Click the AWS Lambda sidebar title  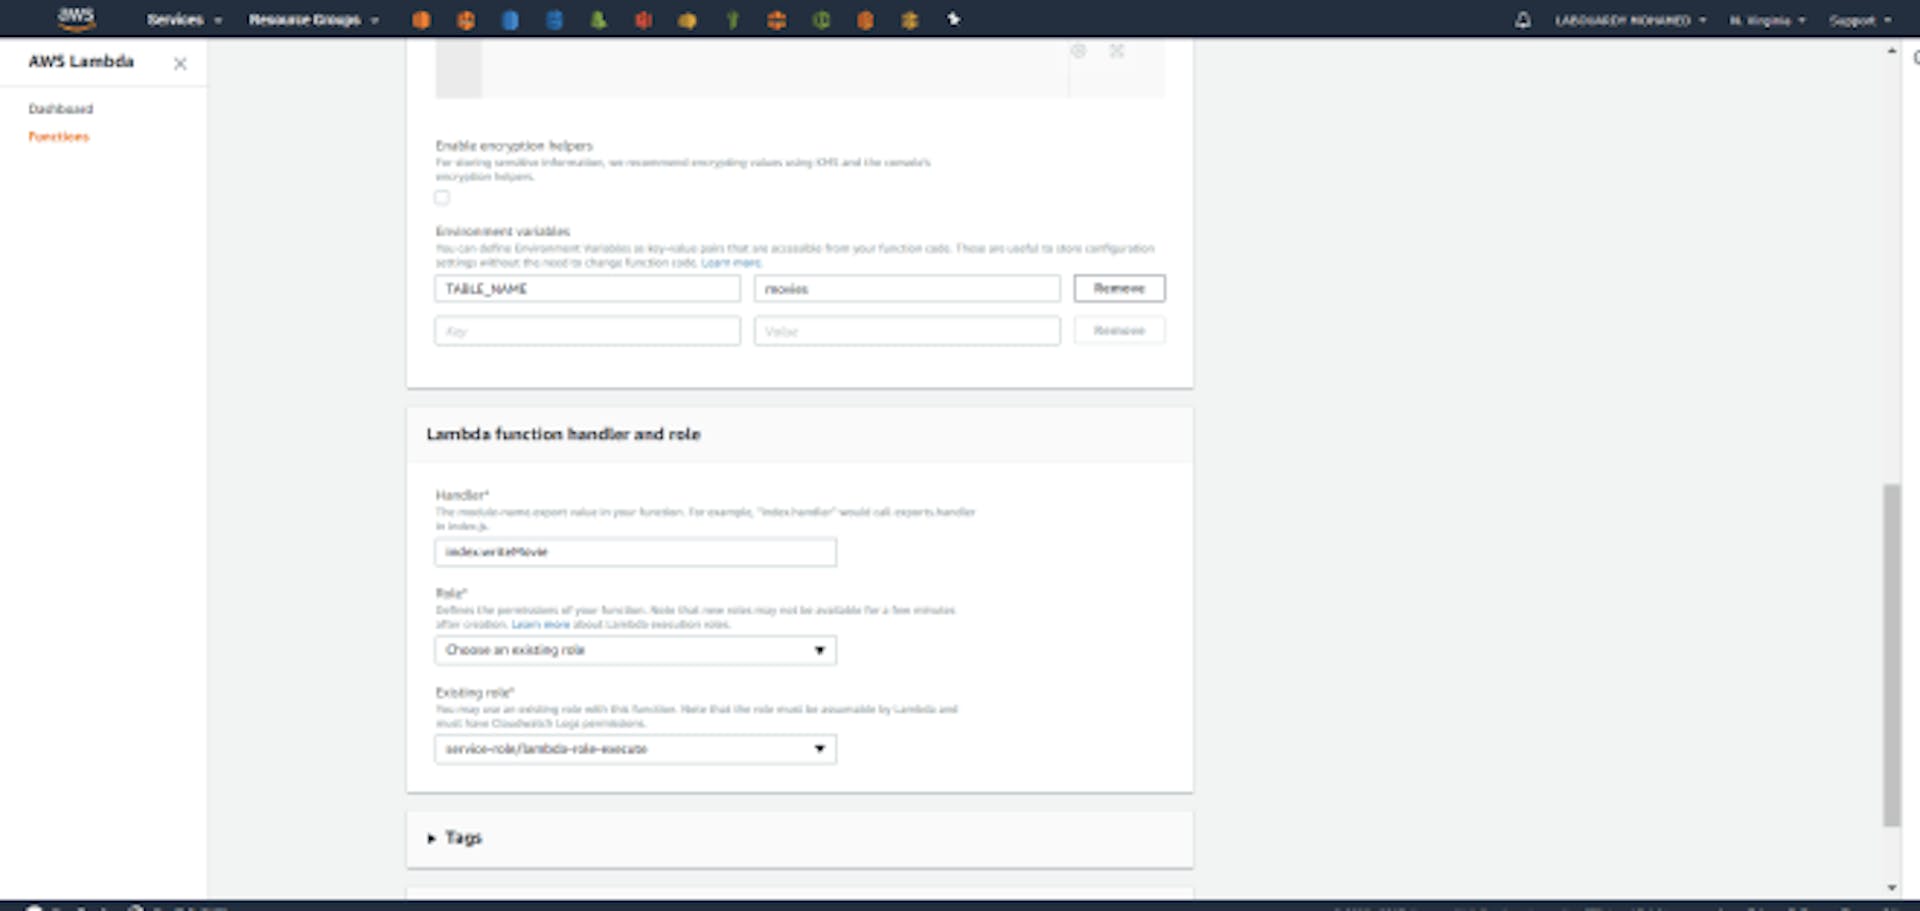pos(81,61)
